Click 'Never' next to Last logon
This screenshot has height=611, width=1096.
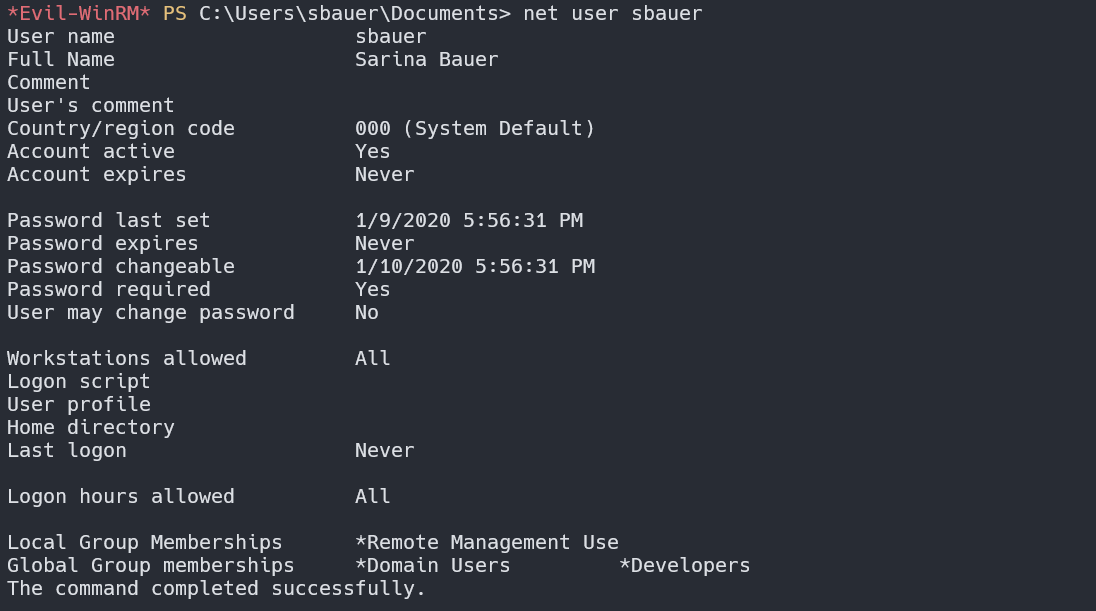385,451
